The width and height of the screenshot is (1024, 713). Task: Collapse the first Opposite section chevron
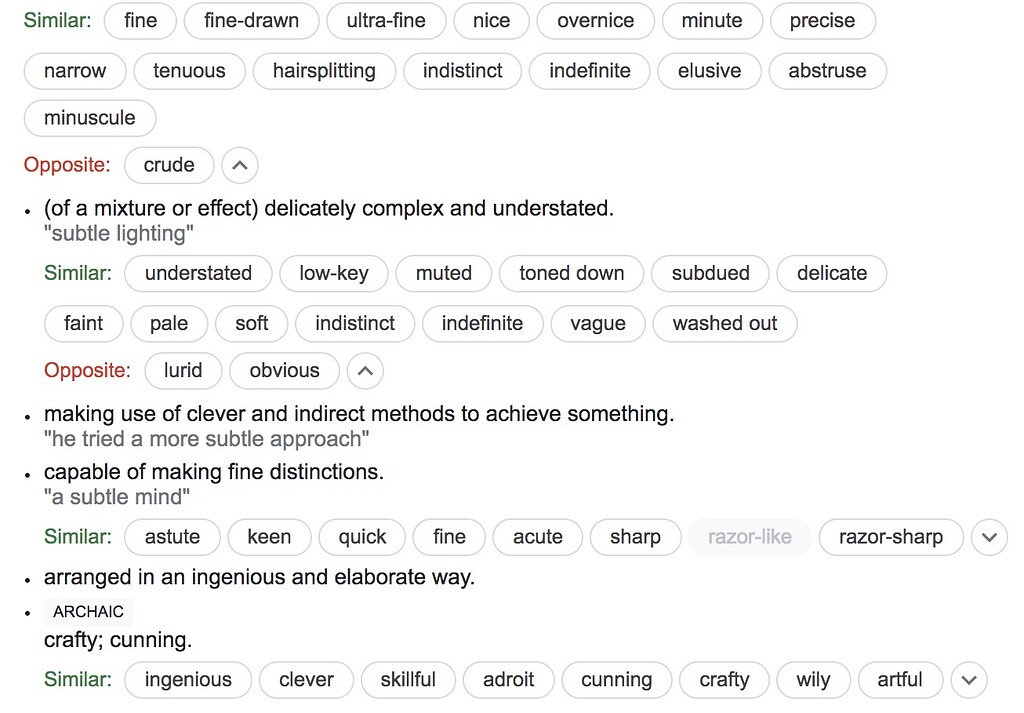click(x=239, y=165)
